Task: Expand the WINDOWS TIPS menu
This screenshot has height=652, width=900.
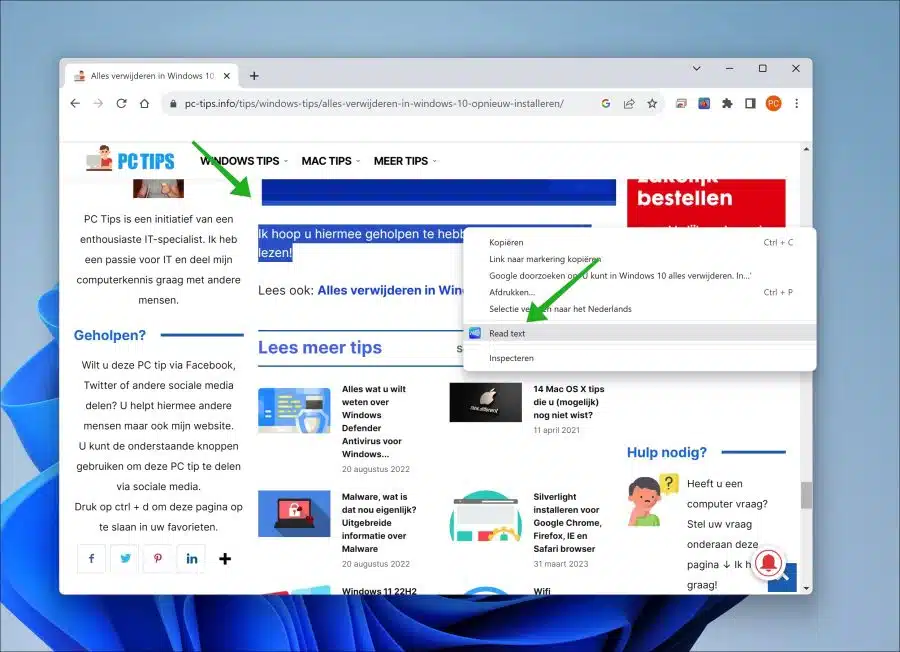Action: click(243, 161)
